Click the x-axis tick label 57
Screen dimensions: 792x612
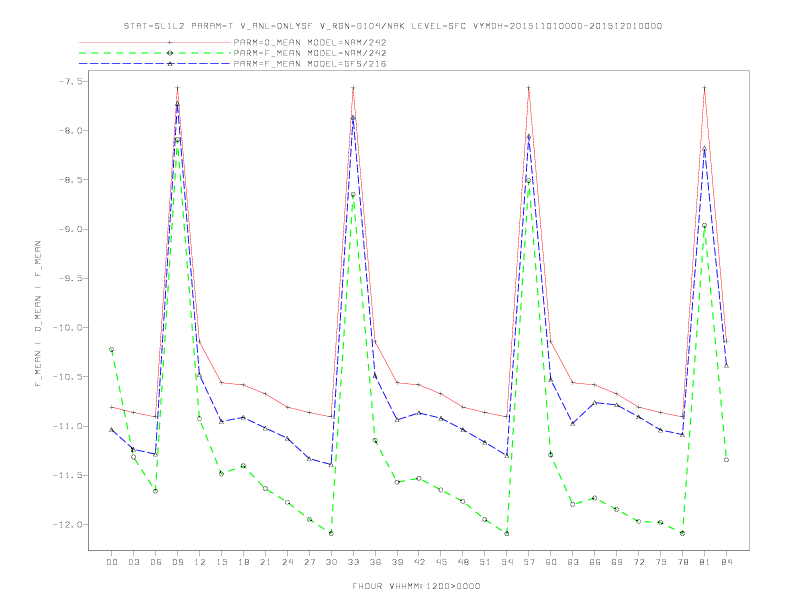coord(529,562)
